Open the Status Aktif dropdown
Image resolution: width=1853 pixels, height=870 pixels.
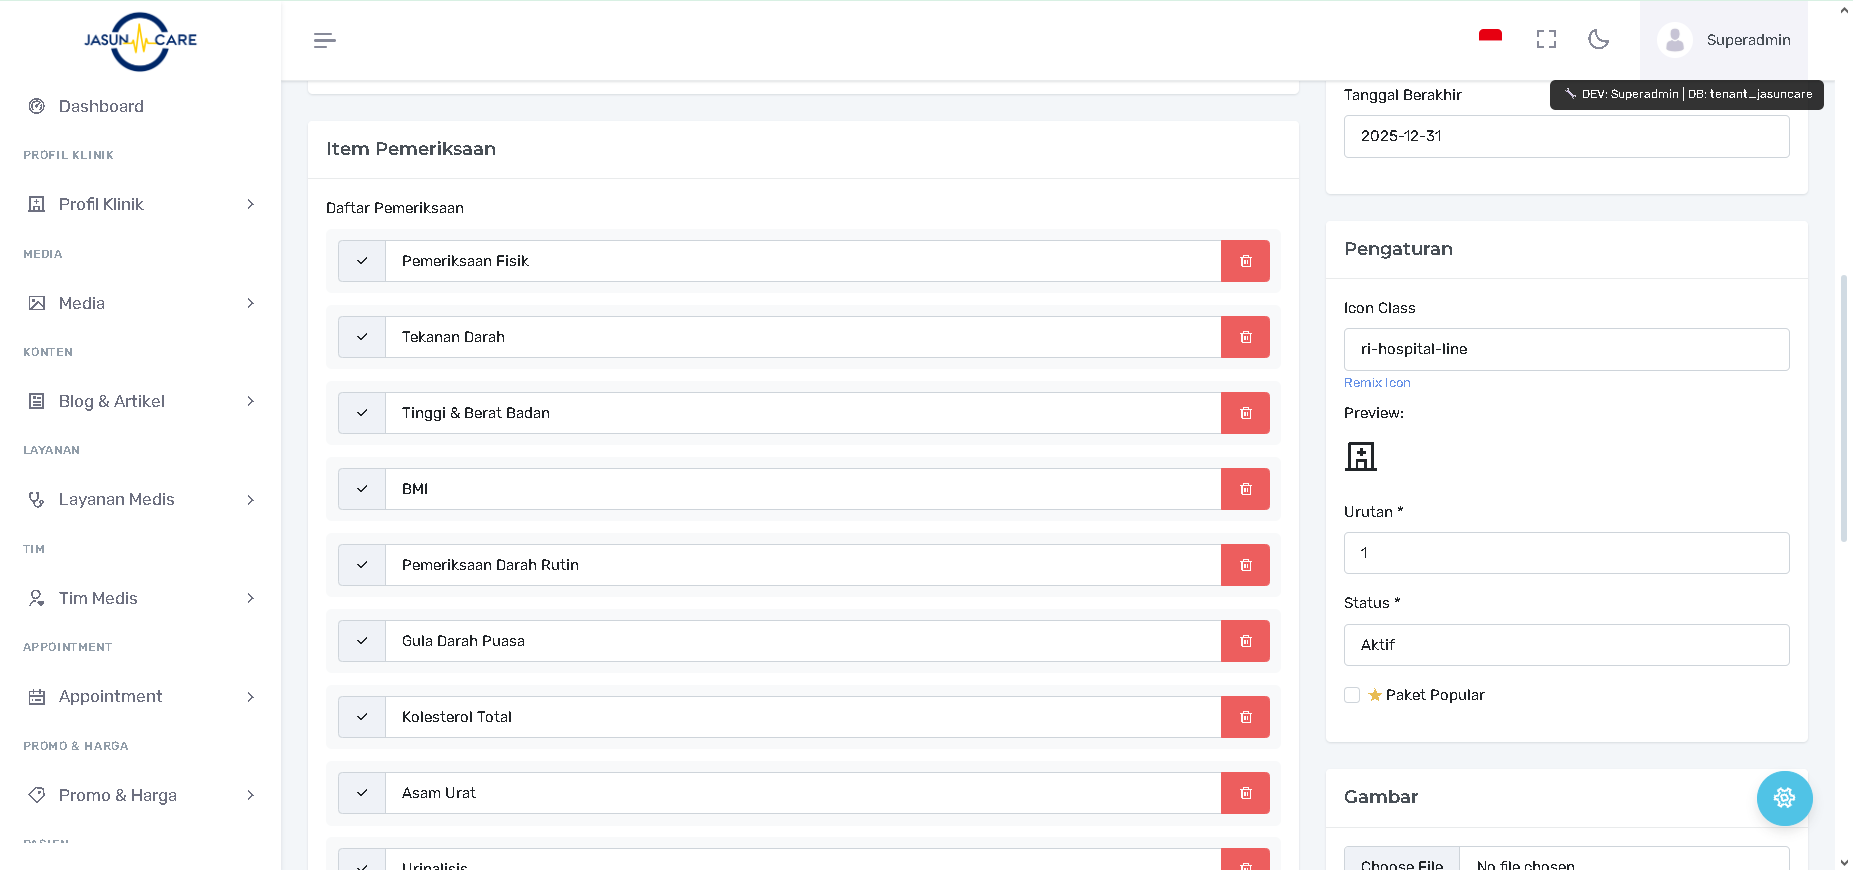[1566, 645]
